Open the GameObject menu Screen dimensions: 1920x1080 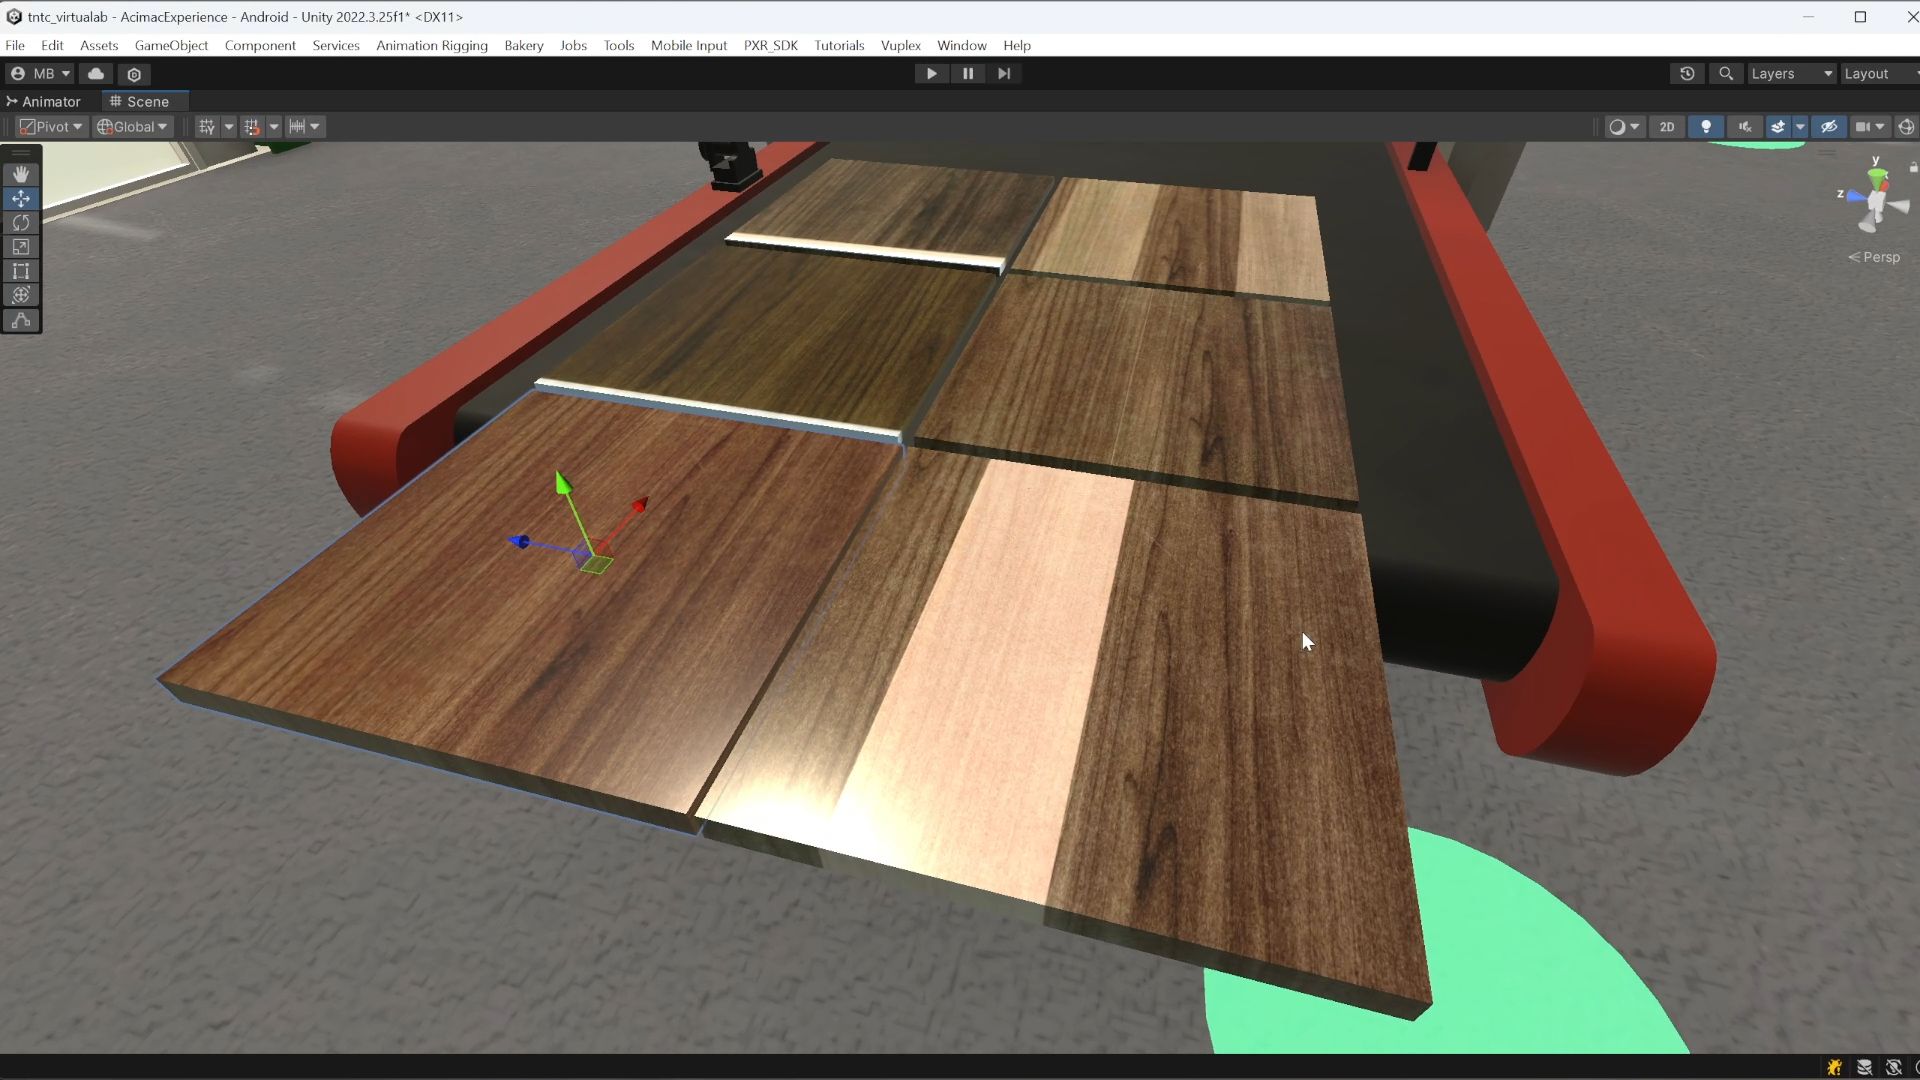171,46
